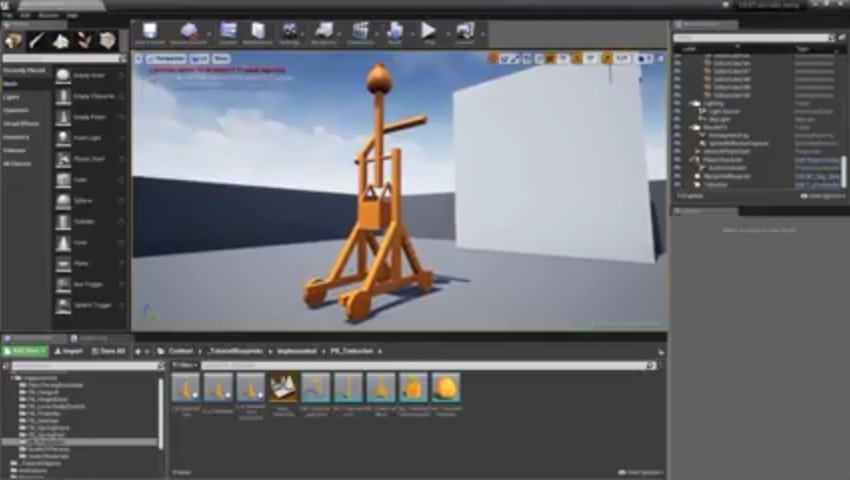Screen dimensions: 850x480
Task: Click Save All in Content Browser
Action: [108, 351]
